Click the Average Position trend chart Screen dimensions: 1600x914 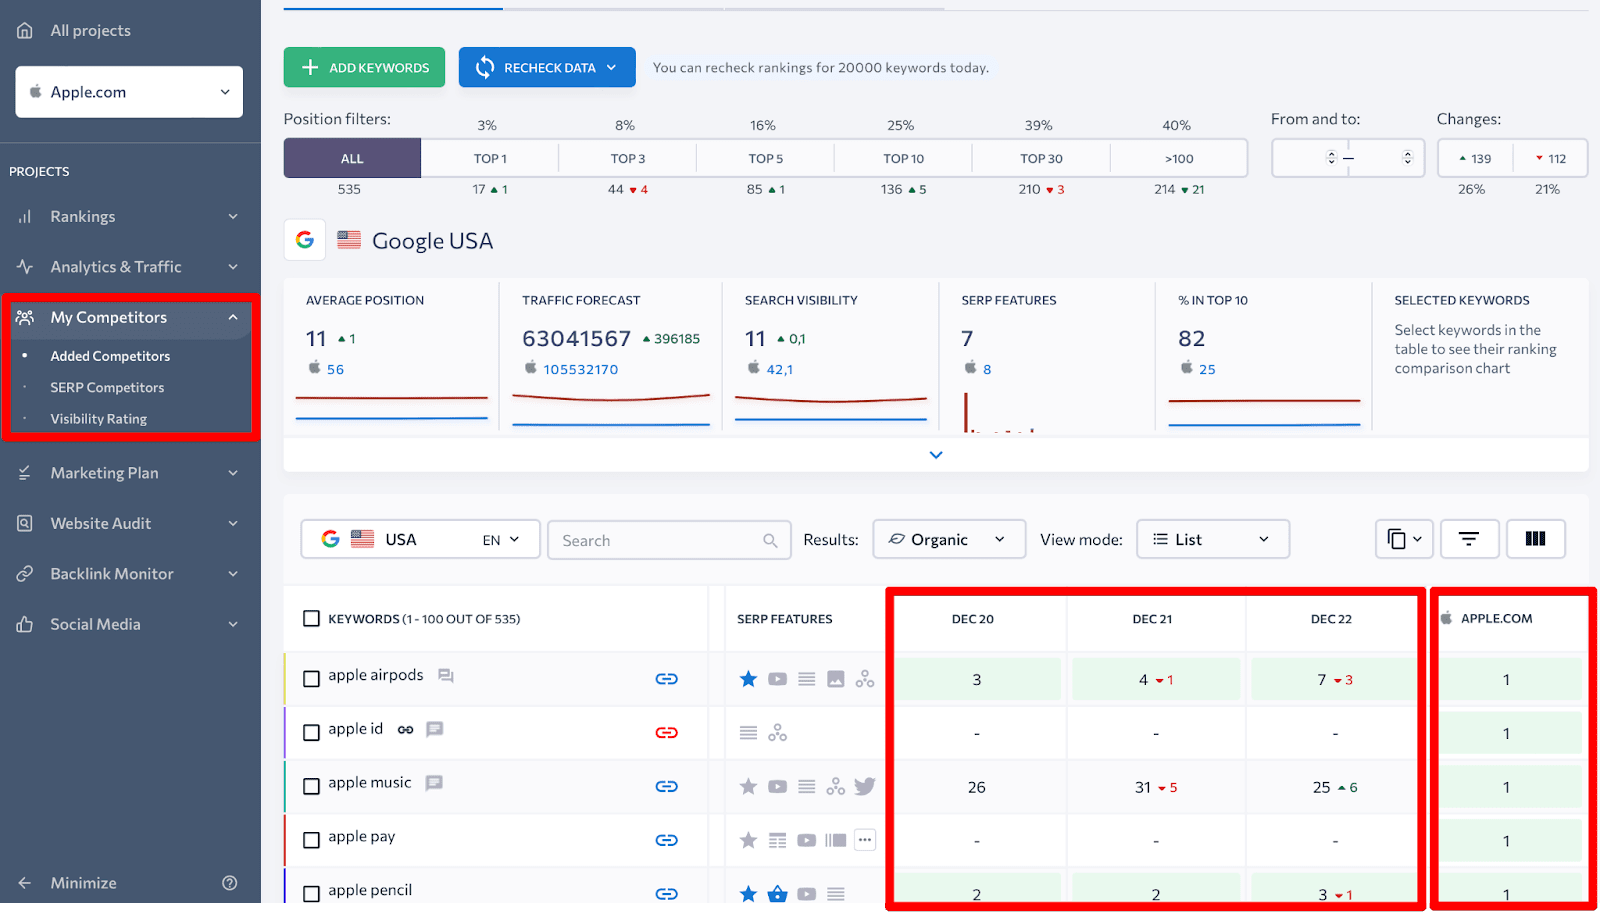[x=391, y=408]
